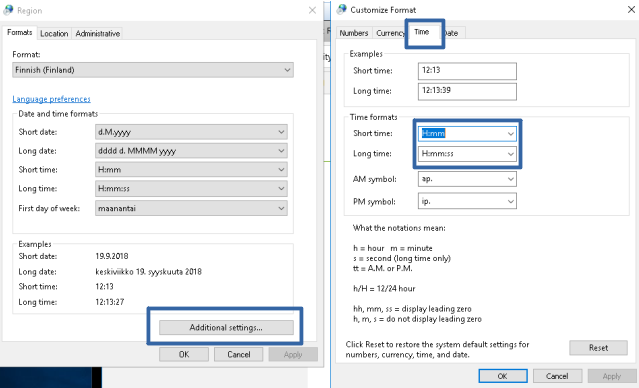Switch to the Location tab
Viewport: 639px width, 388px height.
[x=54, y=33]
